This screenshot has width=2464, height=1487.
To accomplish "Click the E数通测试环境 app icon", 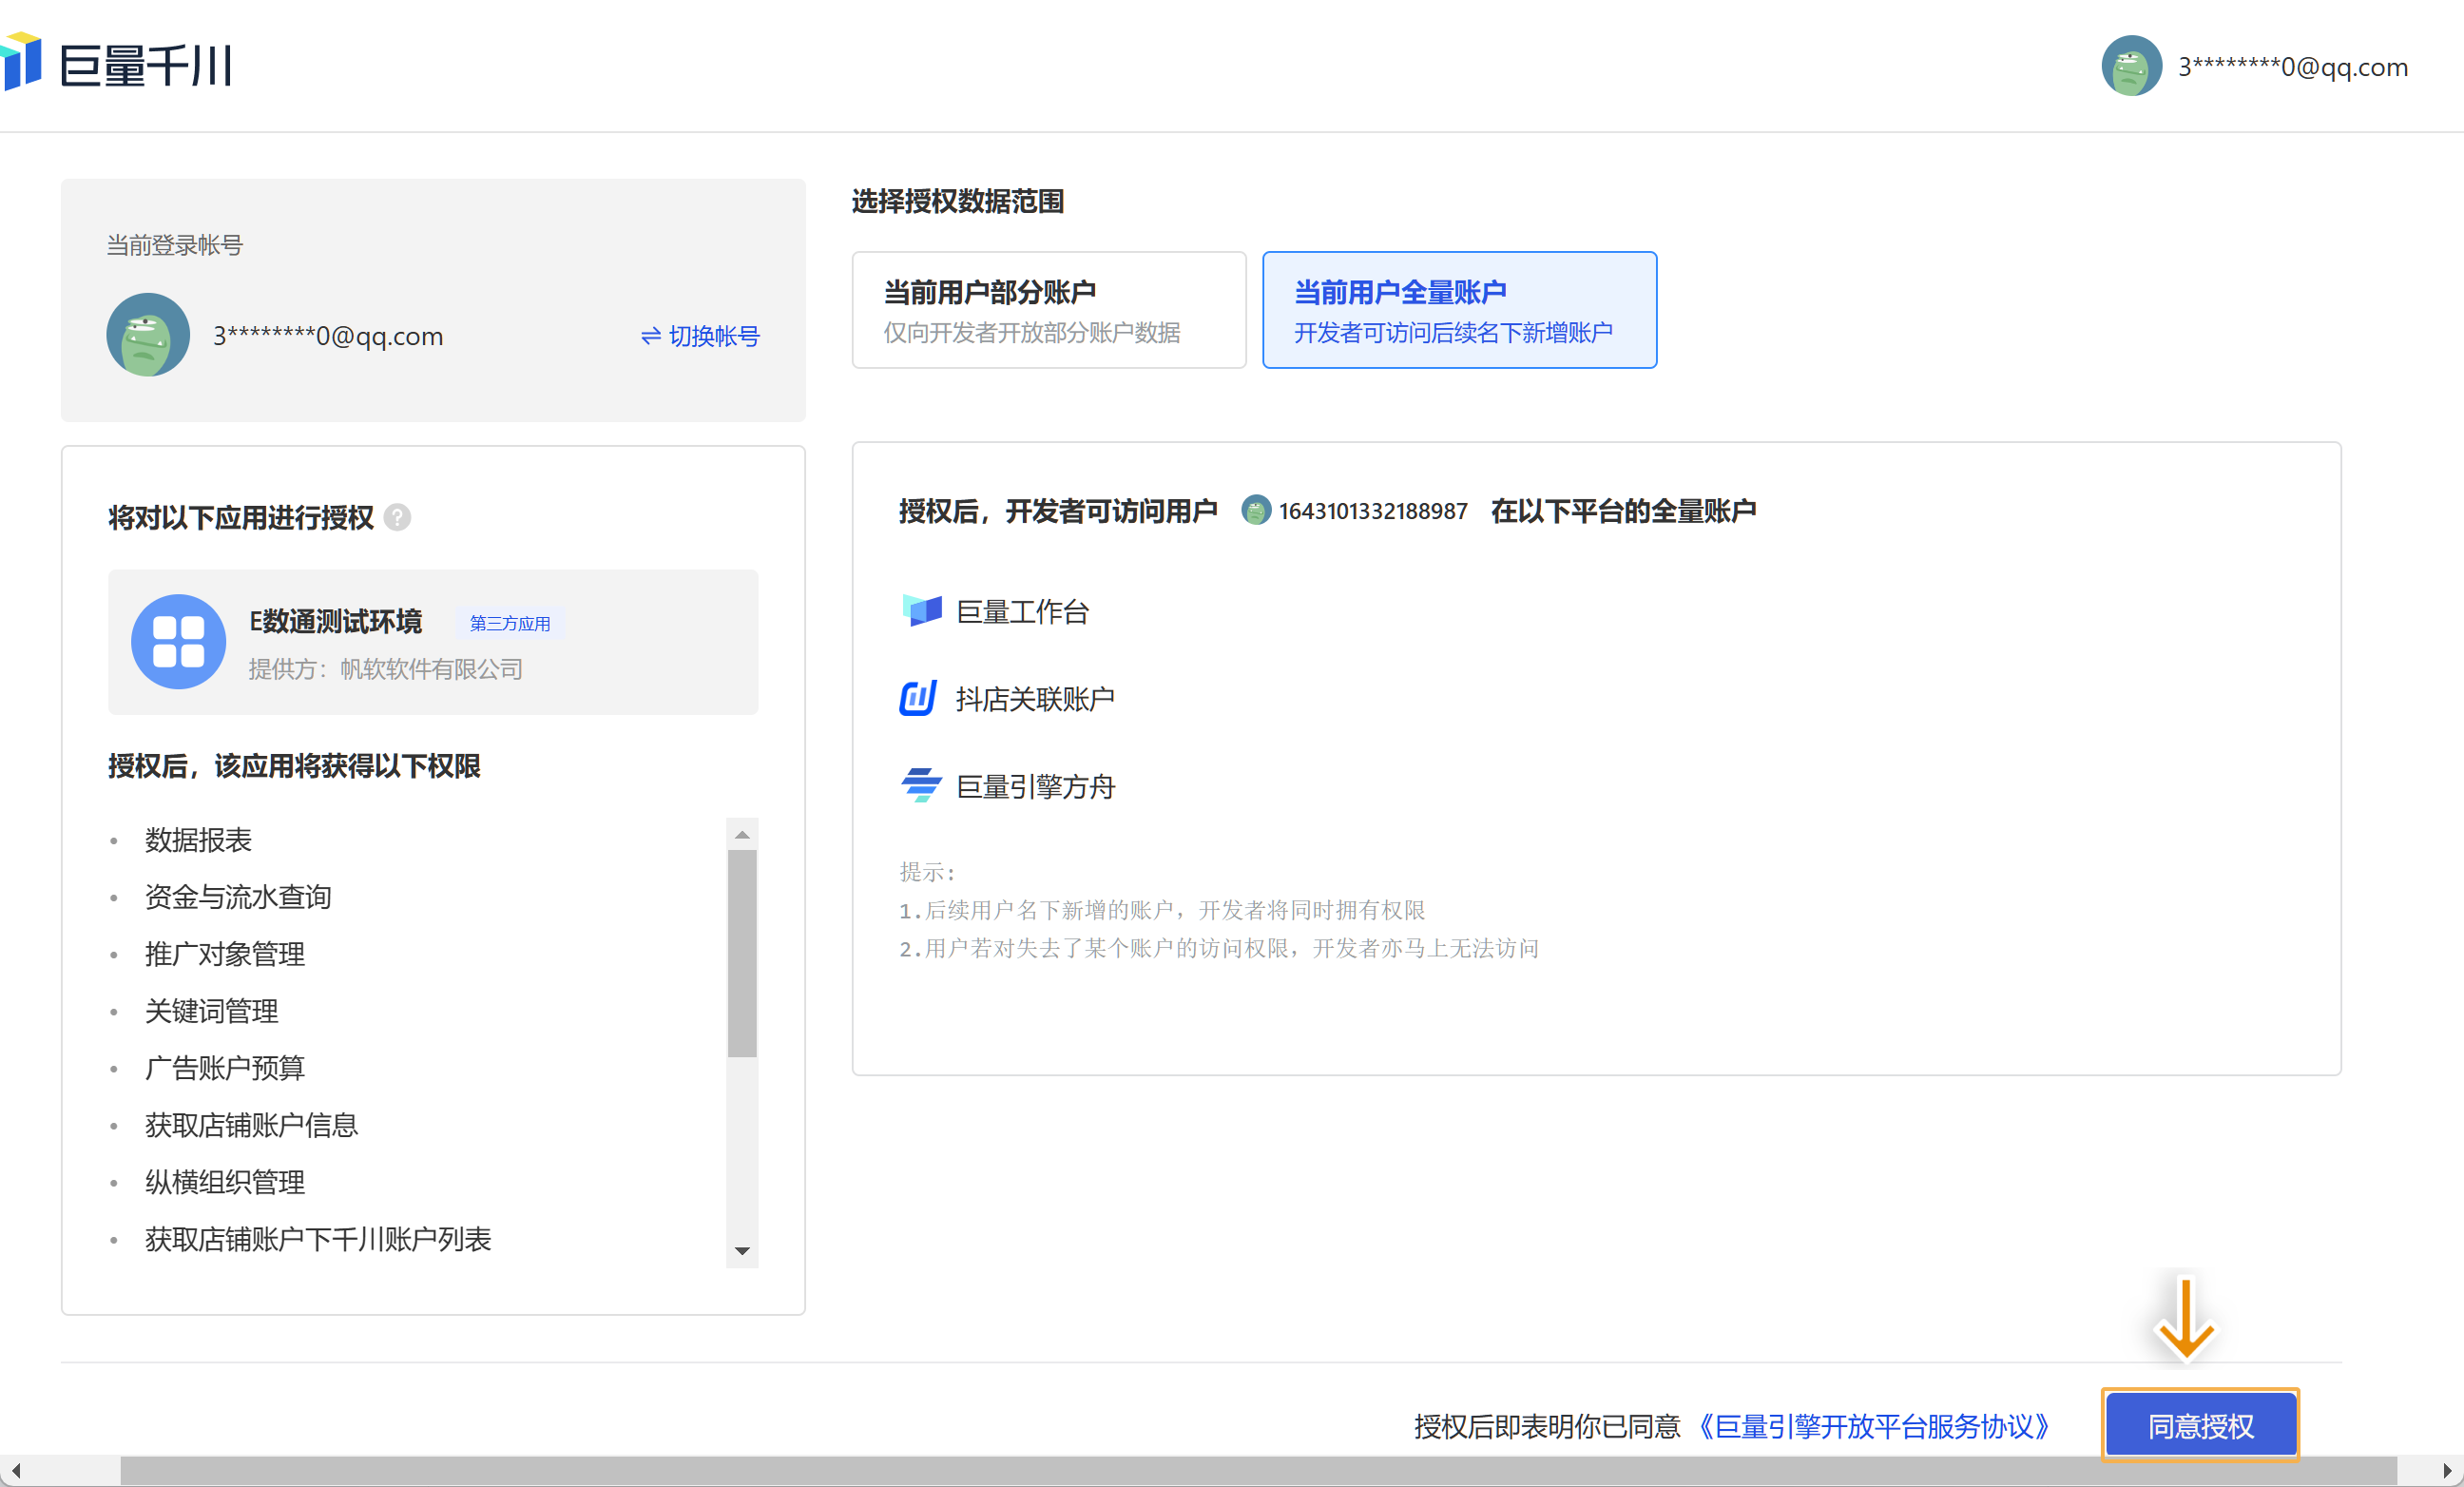I will click(178, 641).
